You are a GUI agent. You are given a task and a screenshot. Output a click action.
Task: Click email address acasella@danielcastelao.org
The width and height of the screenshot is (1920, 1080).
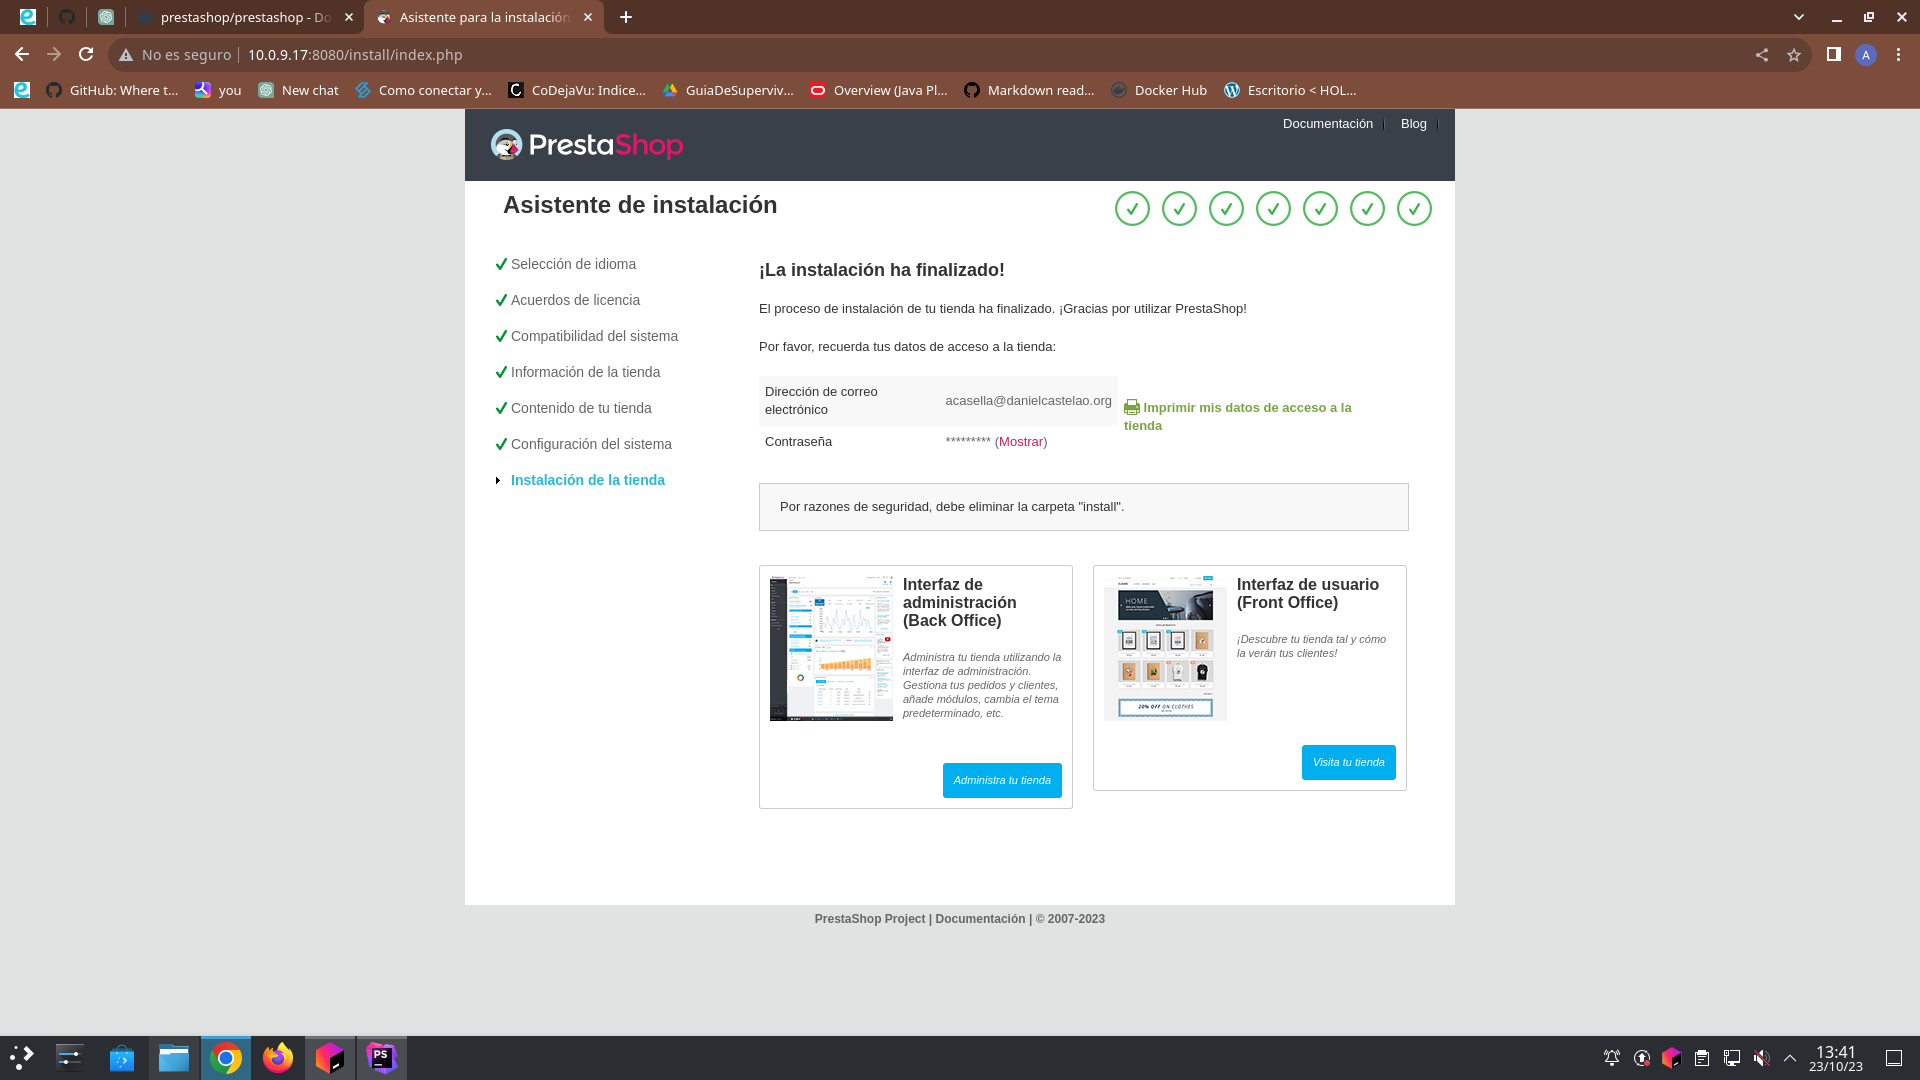click(x=1028, y=401)
